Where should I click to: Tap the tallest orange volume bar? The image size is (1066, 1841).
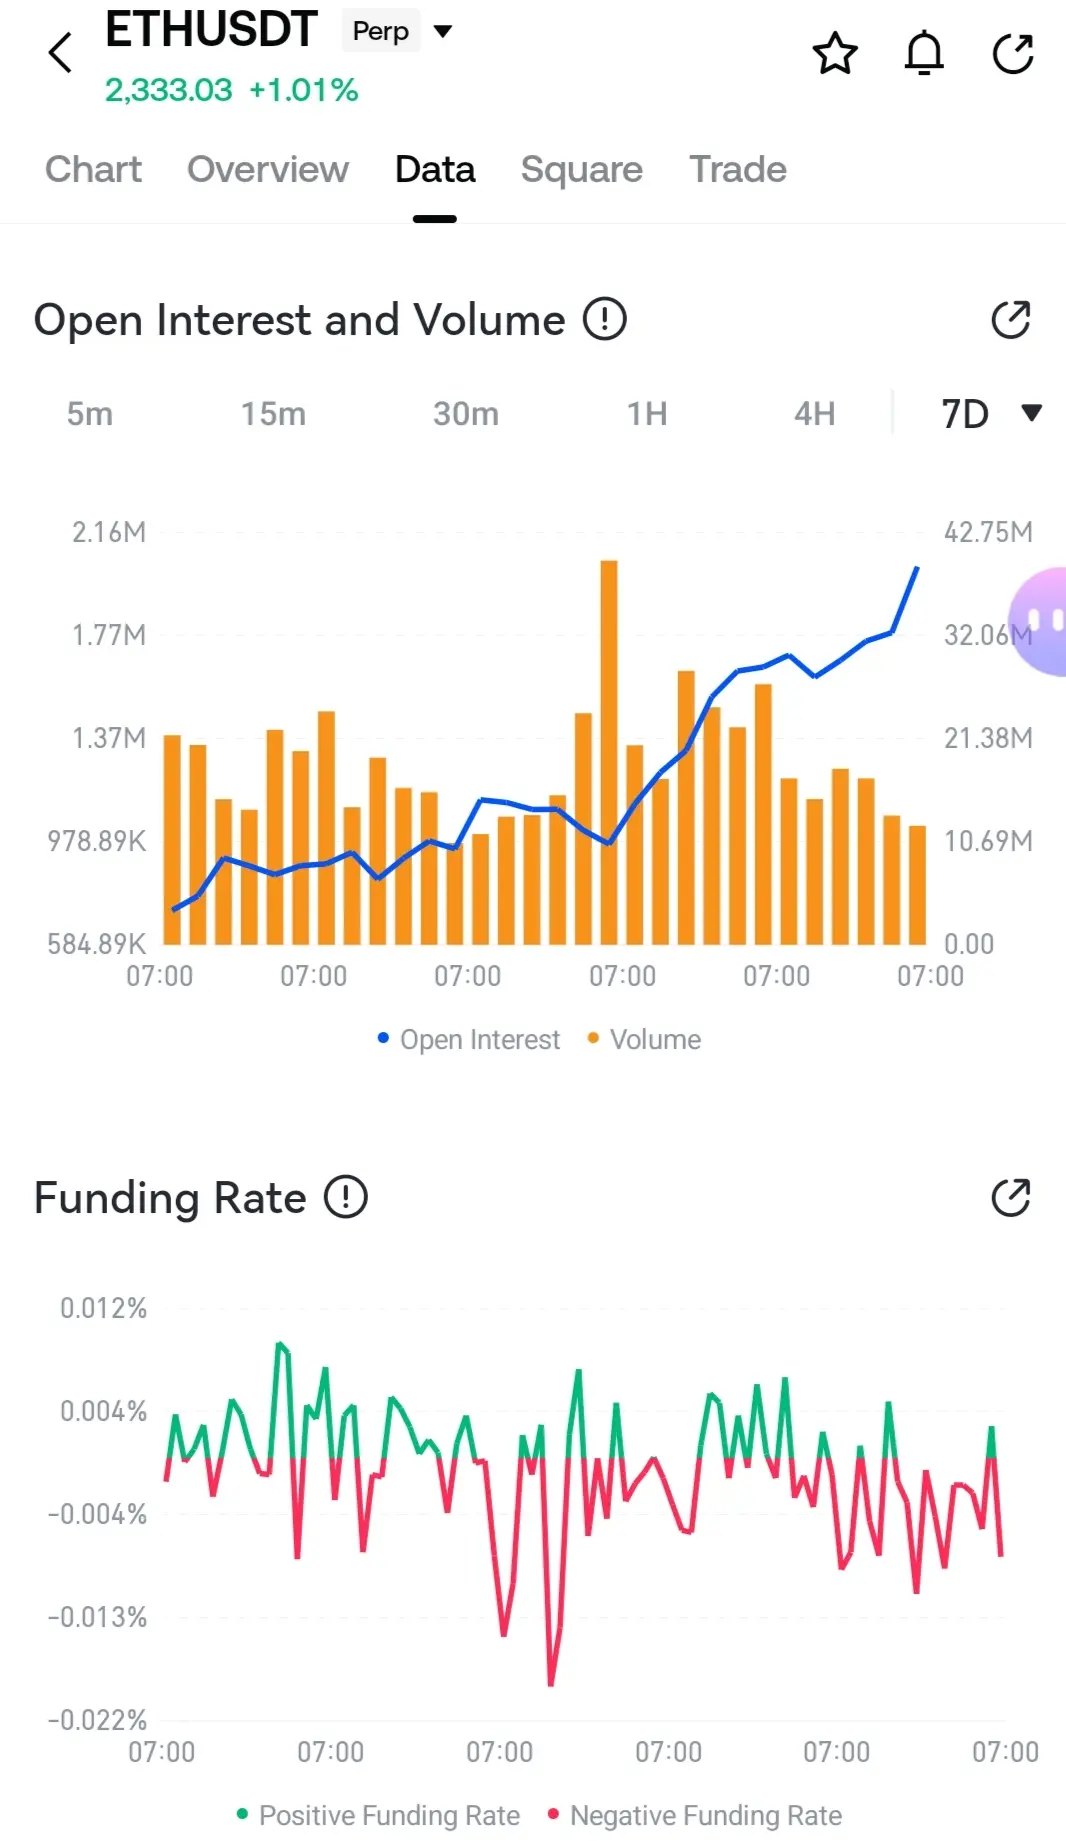(x=609, y=752)
